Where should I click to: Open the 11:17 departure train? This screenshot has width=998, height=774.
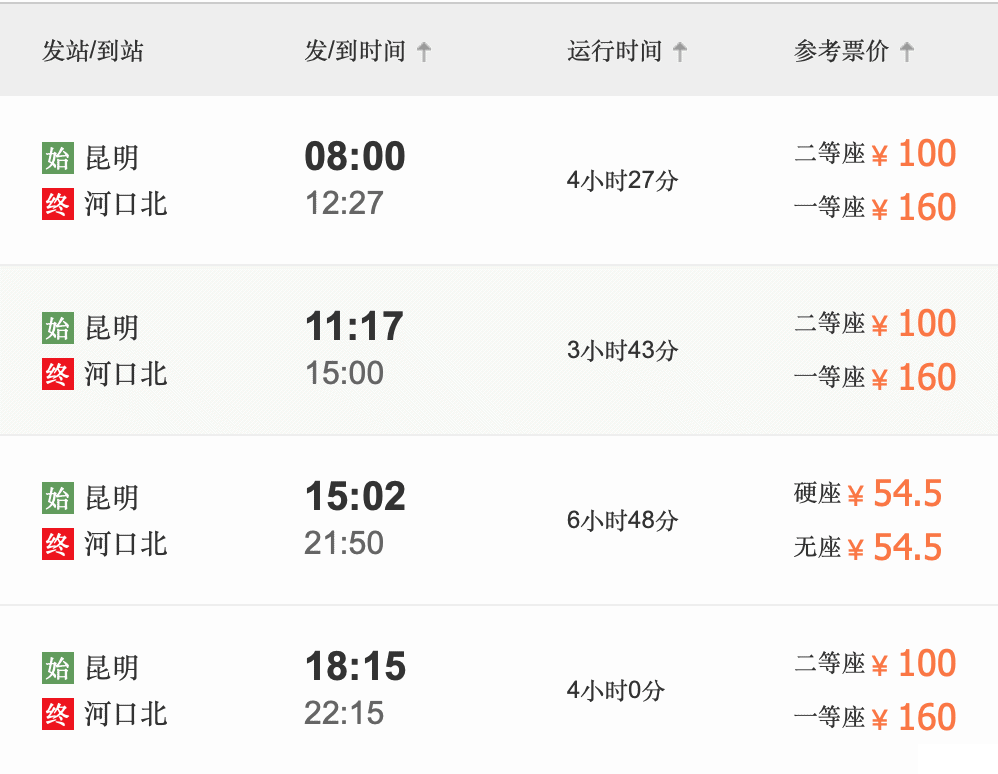pos(499,350)
